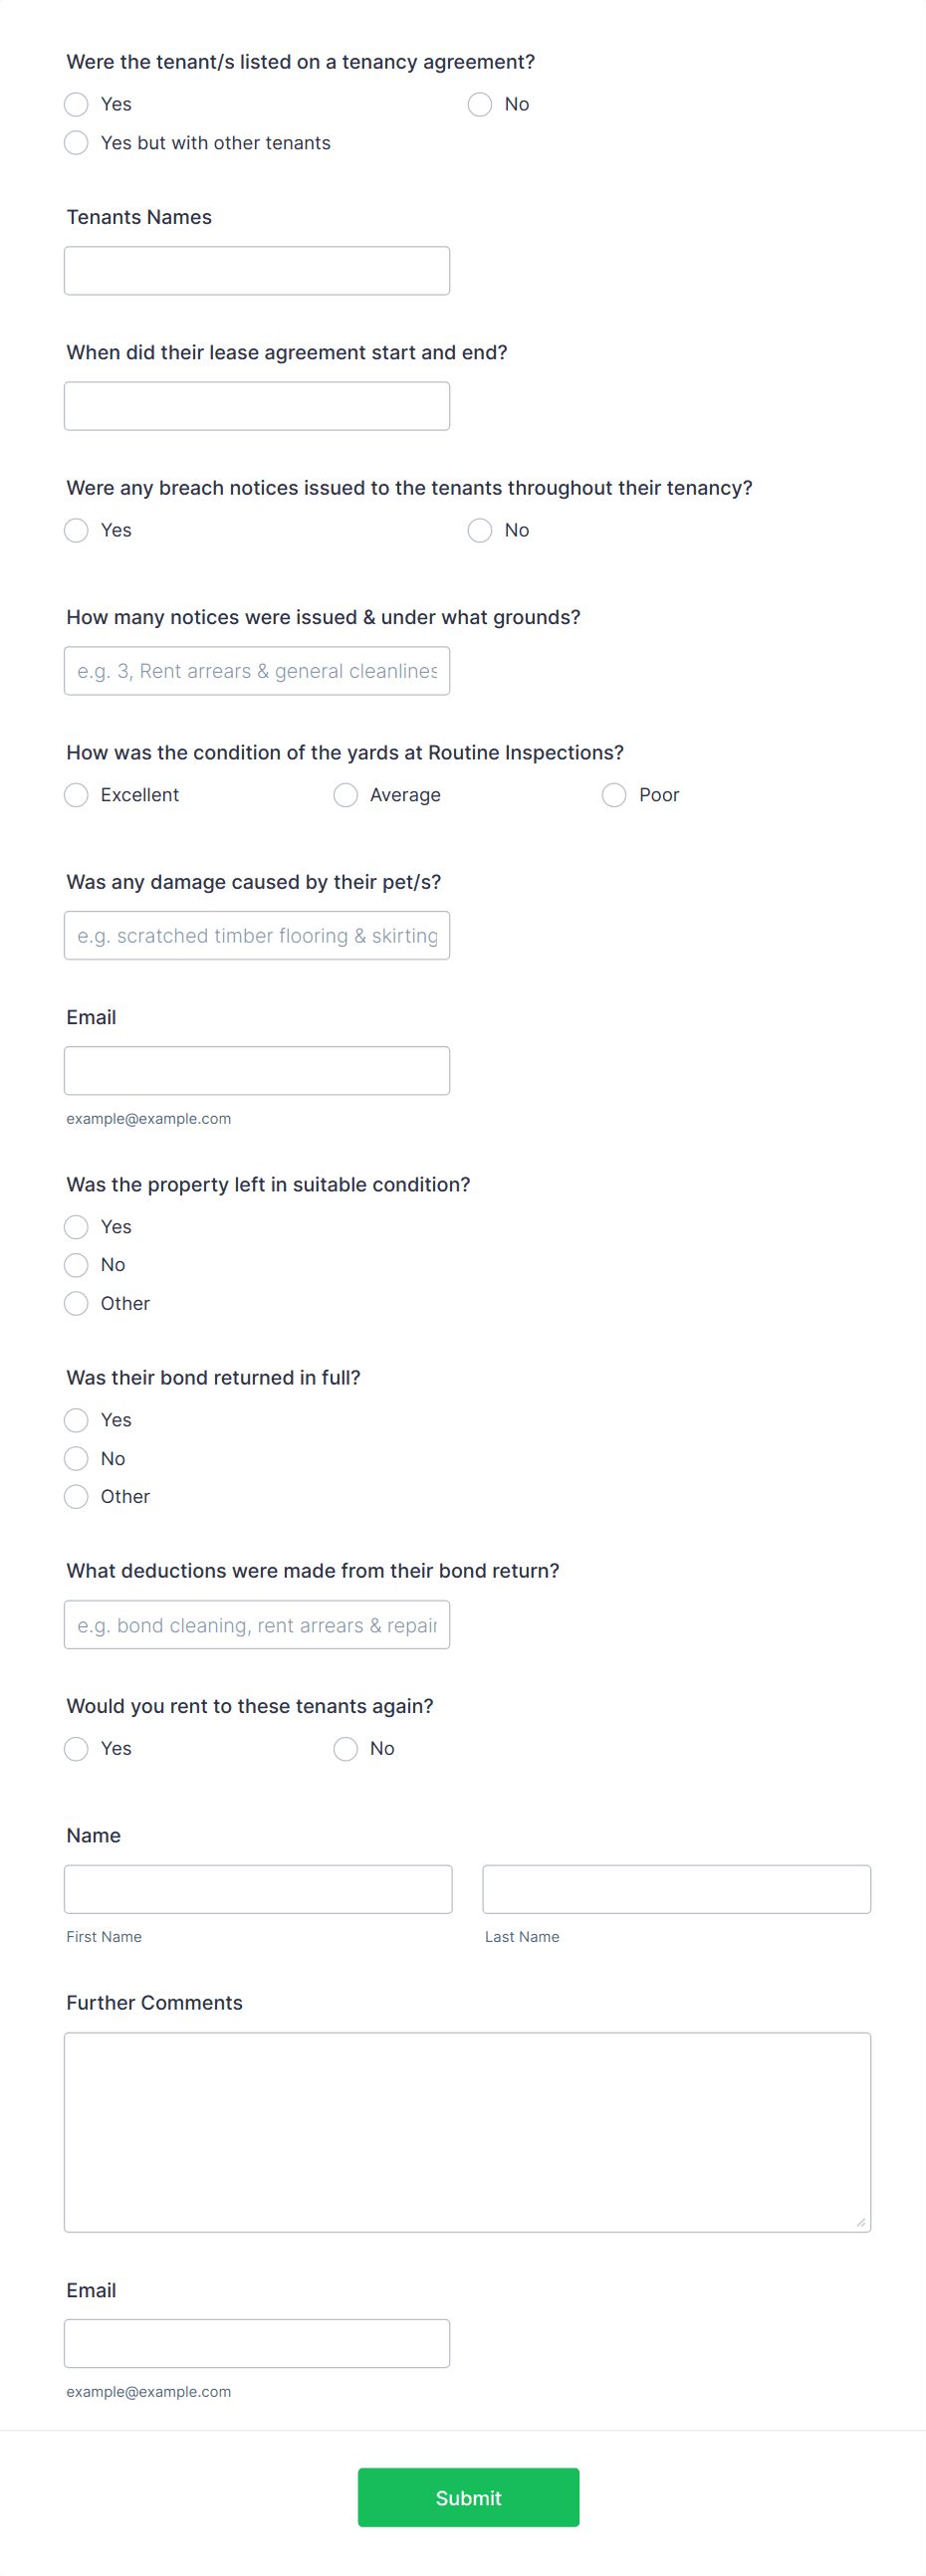Select Yes for property left in suitable condition
Viewport: 926px width, 2576px height.
pos(76,1227)
